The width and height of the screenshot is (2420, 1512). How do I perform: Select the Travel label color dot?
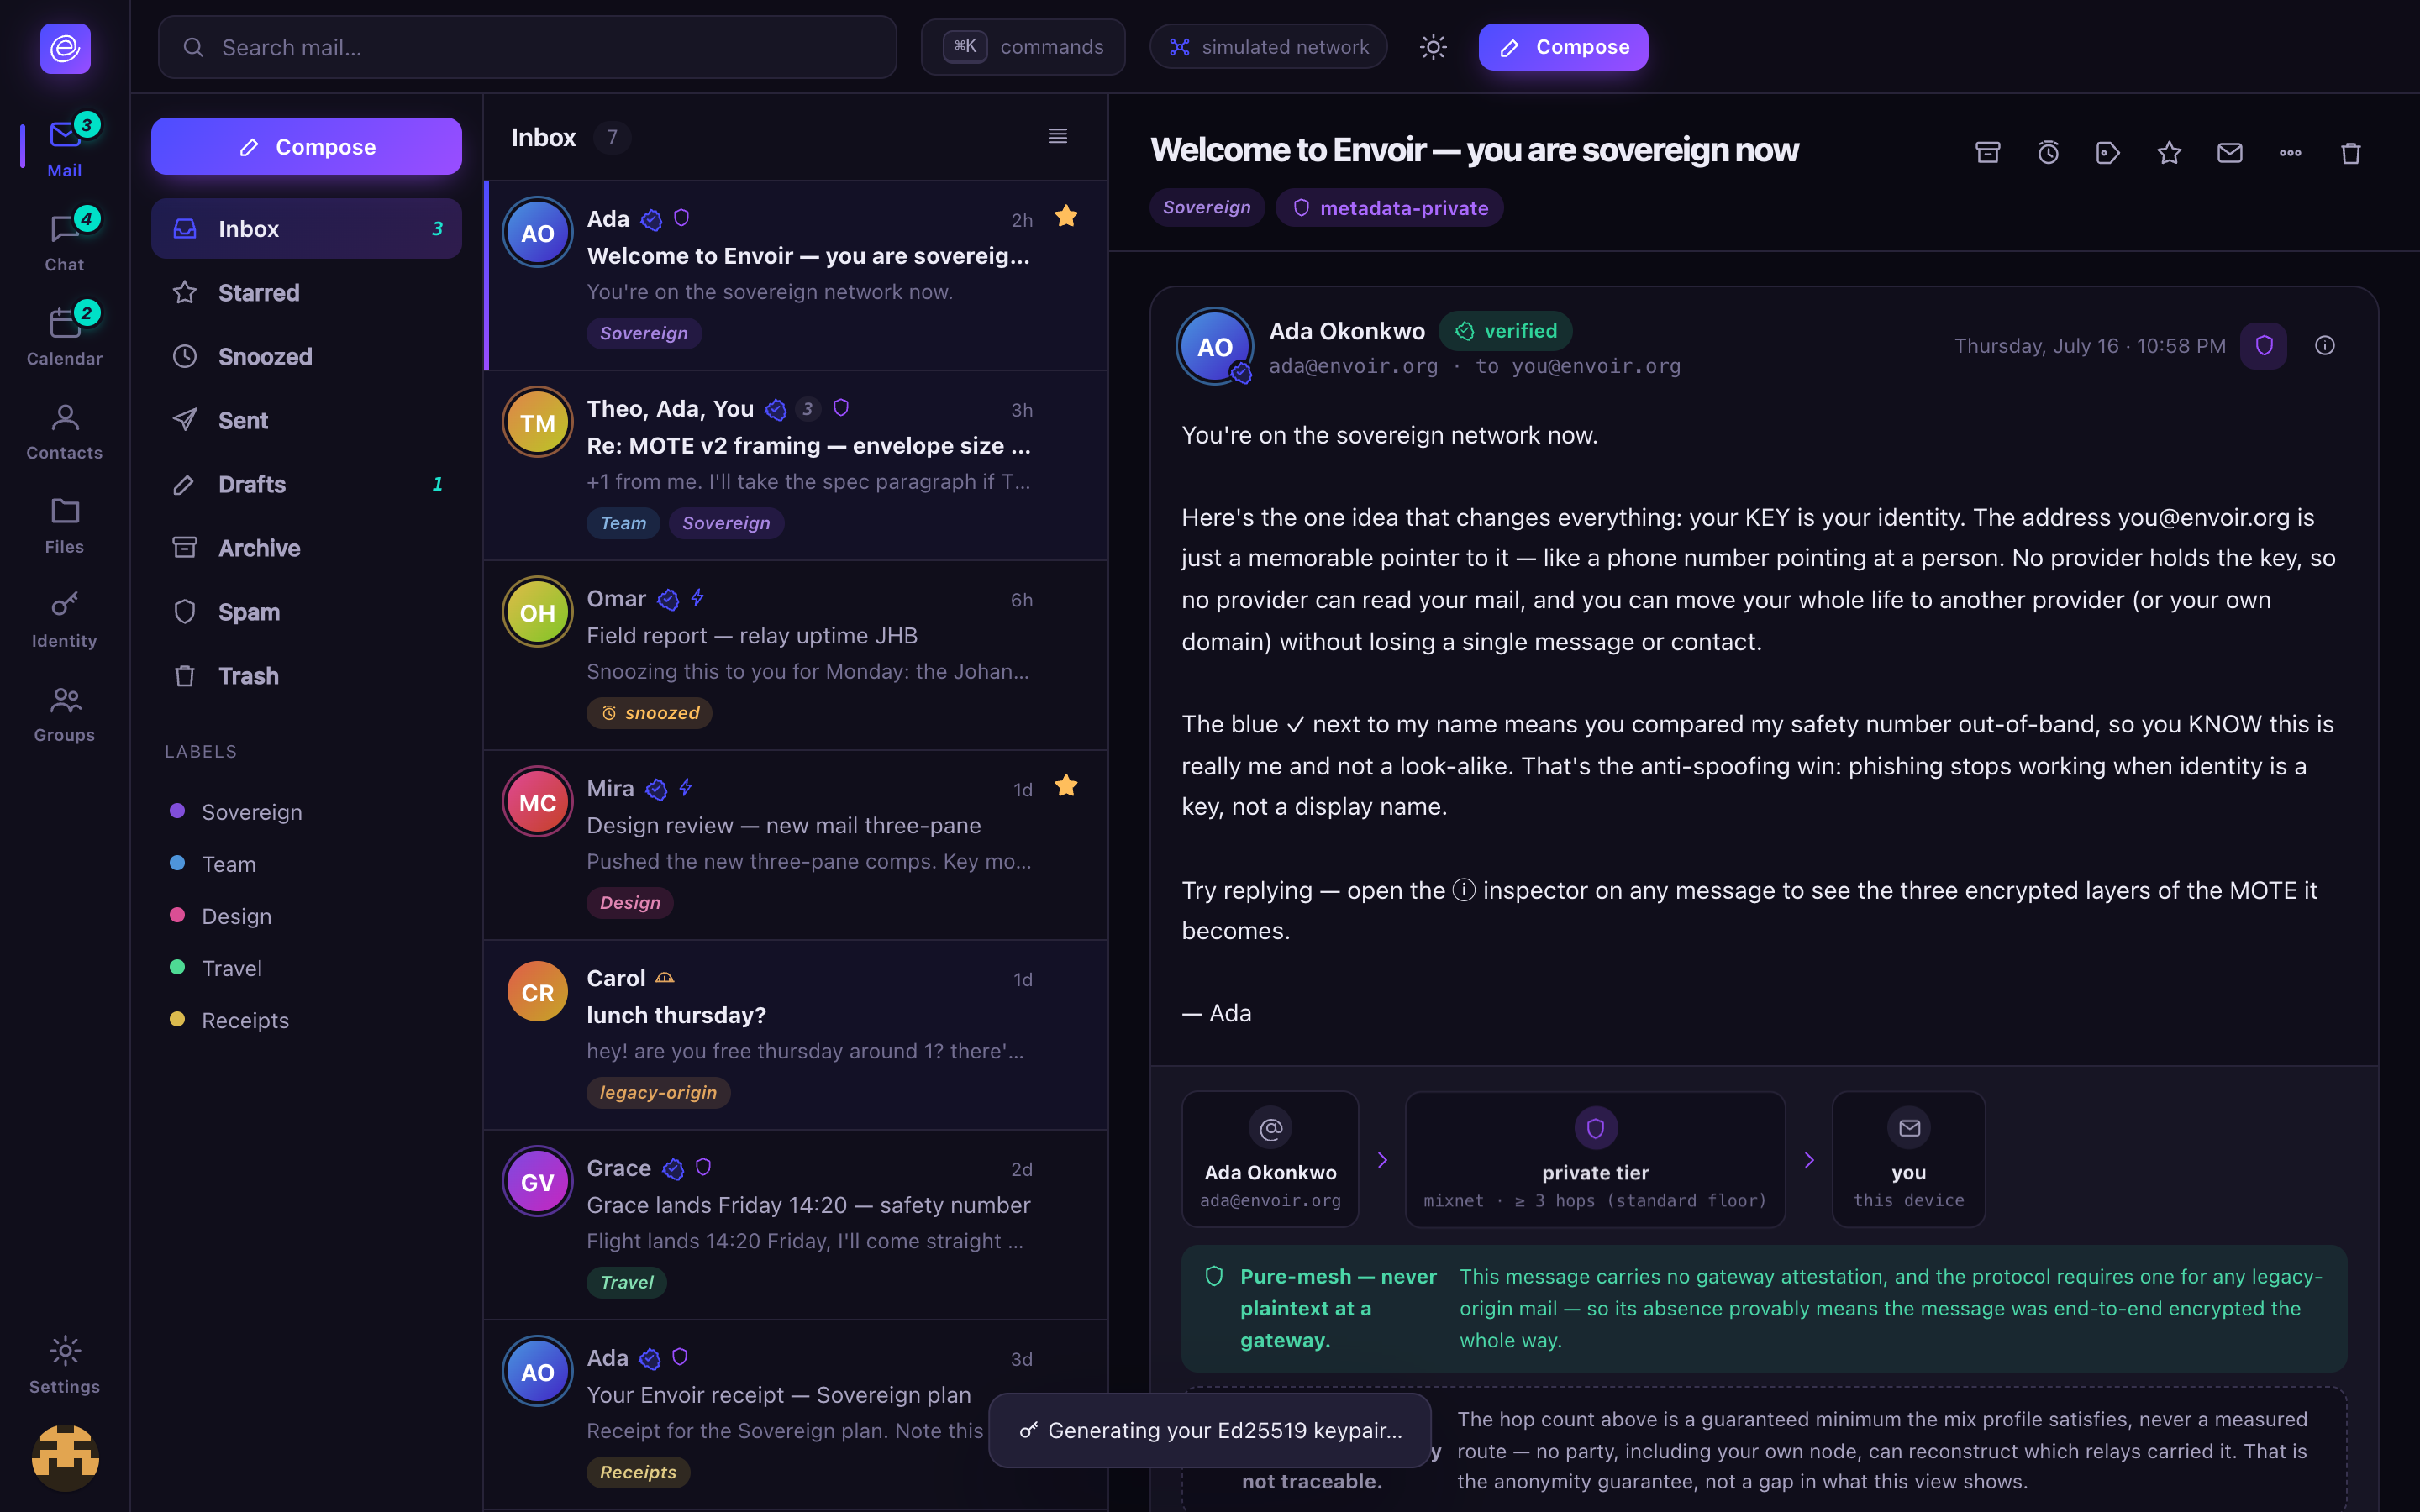point(177,967)
